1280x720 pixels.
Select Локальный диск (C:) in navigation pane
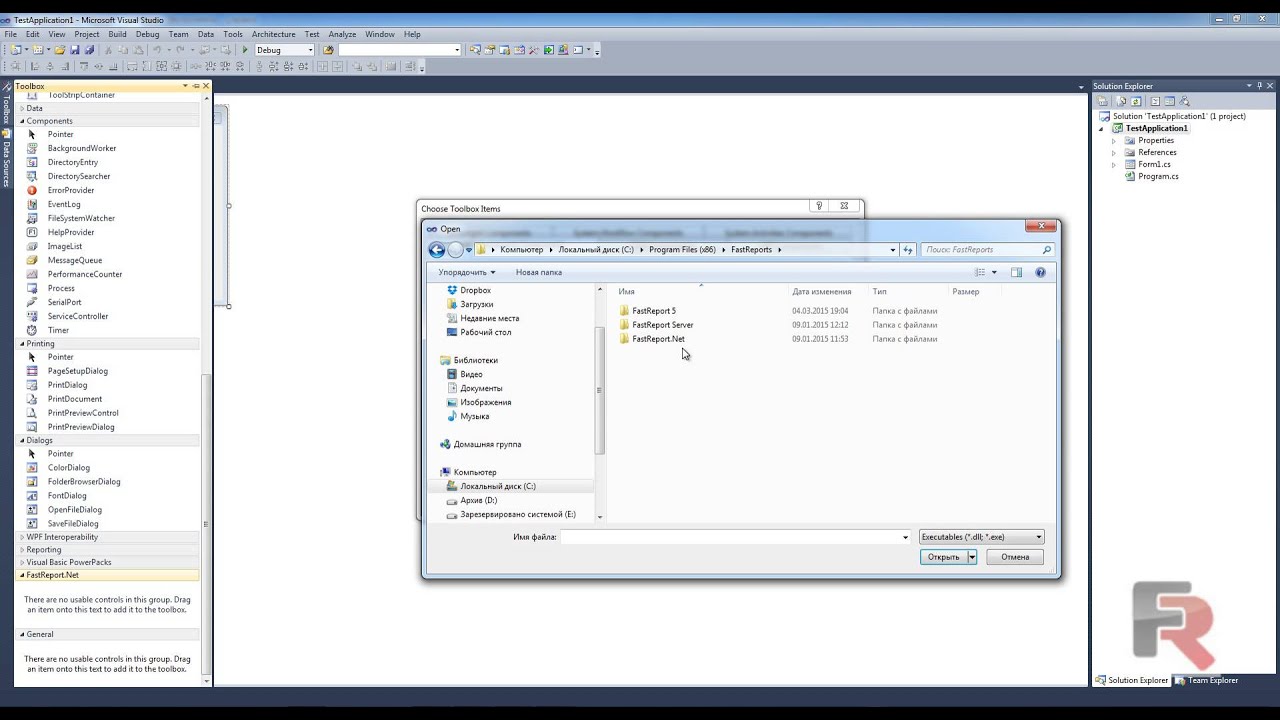(x=498, y=486)
